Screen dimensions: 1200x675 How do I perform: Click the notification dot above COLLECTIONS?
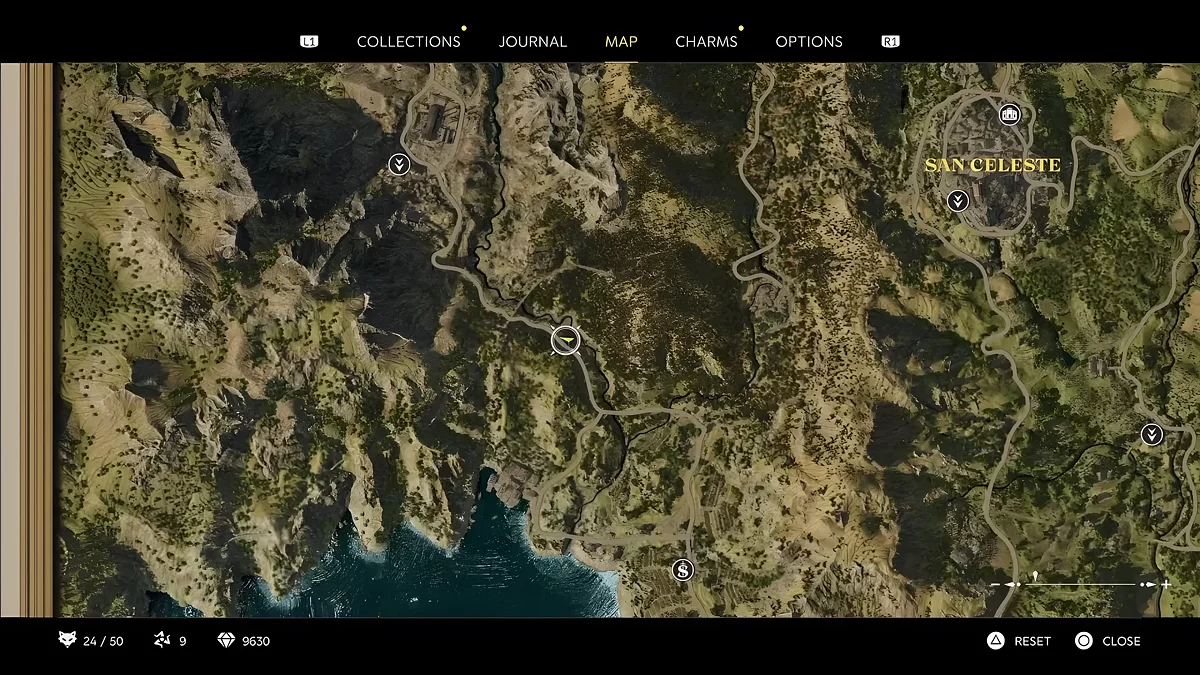[x=464, y=28]
